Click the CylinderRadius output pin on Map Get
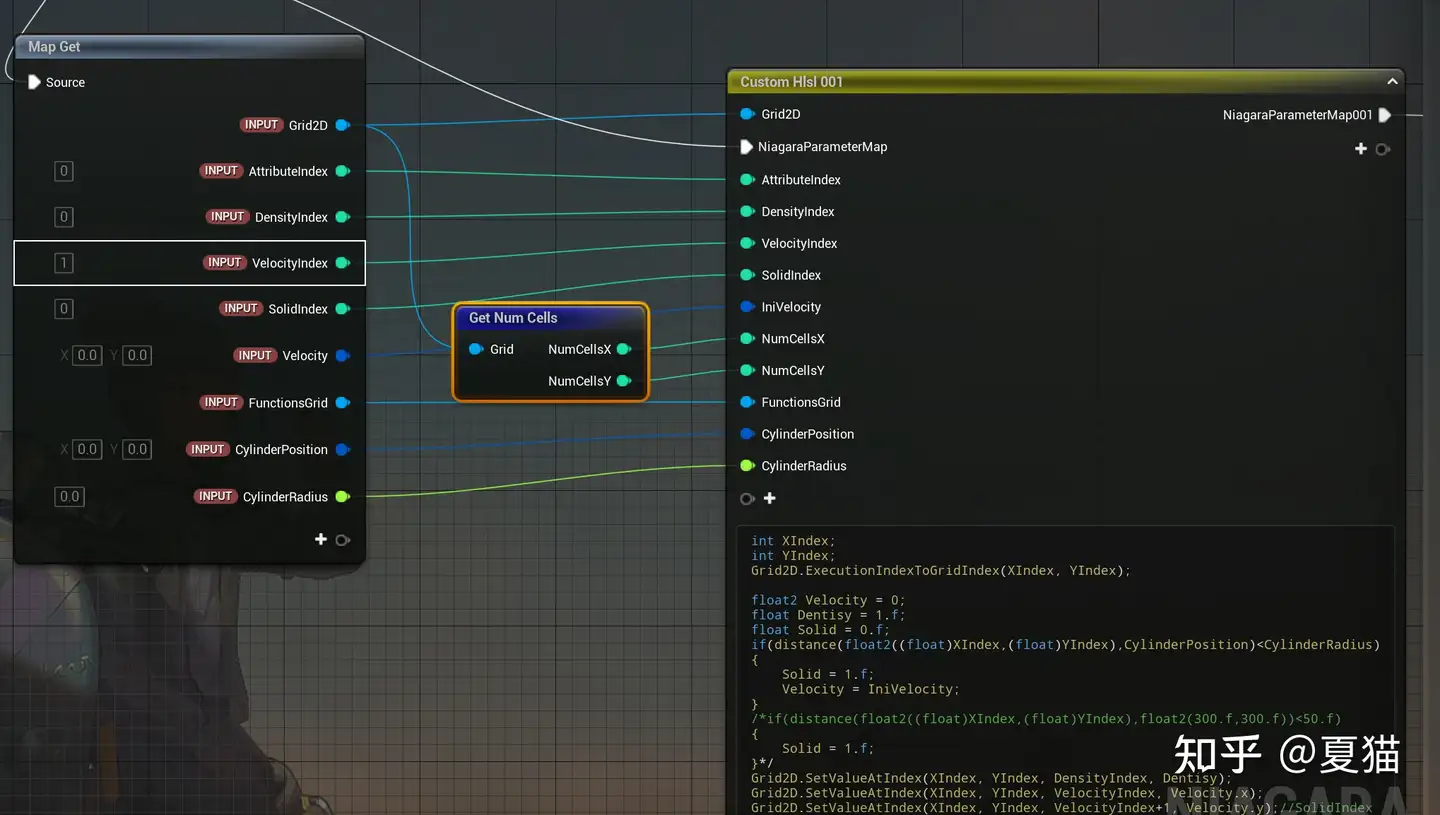The image size is (1440, 815). pos(342,497)
